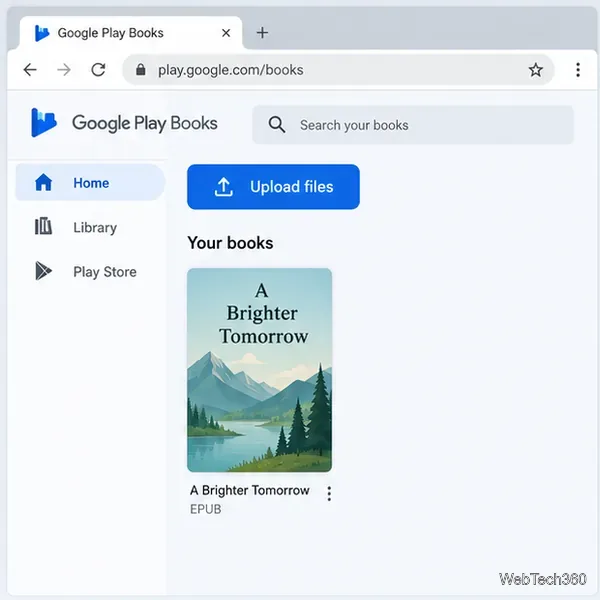Click the Your books heading
The width and height of the screenshot is (600, 600).
(230, 243)
